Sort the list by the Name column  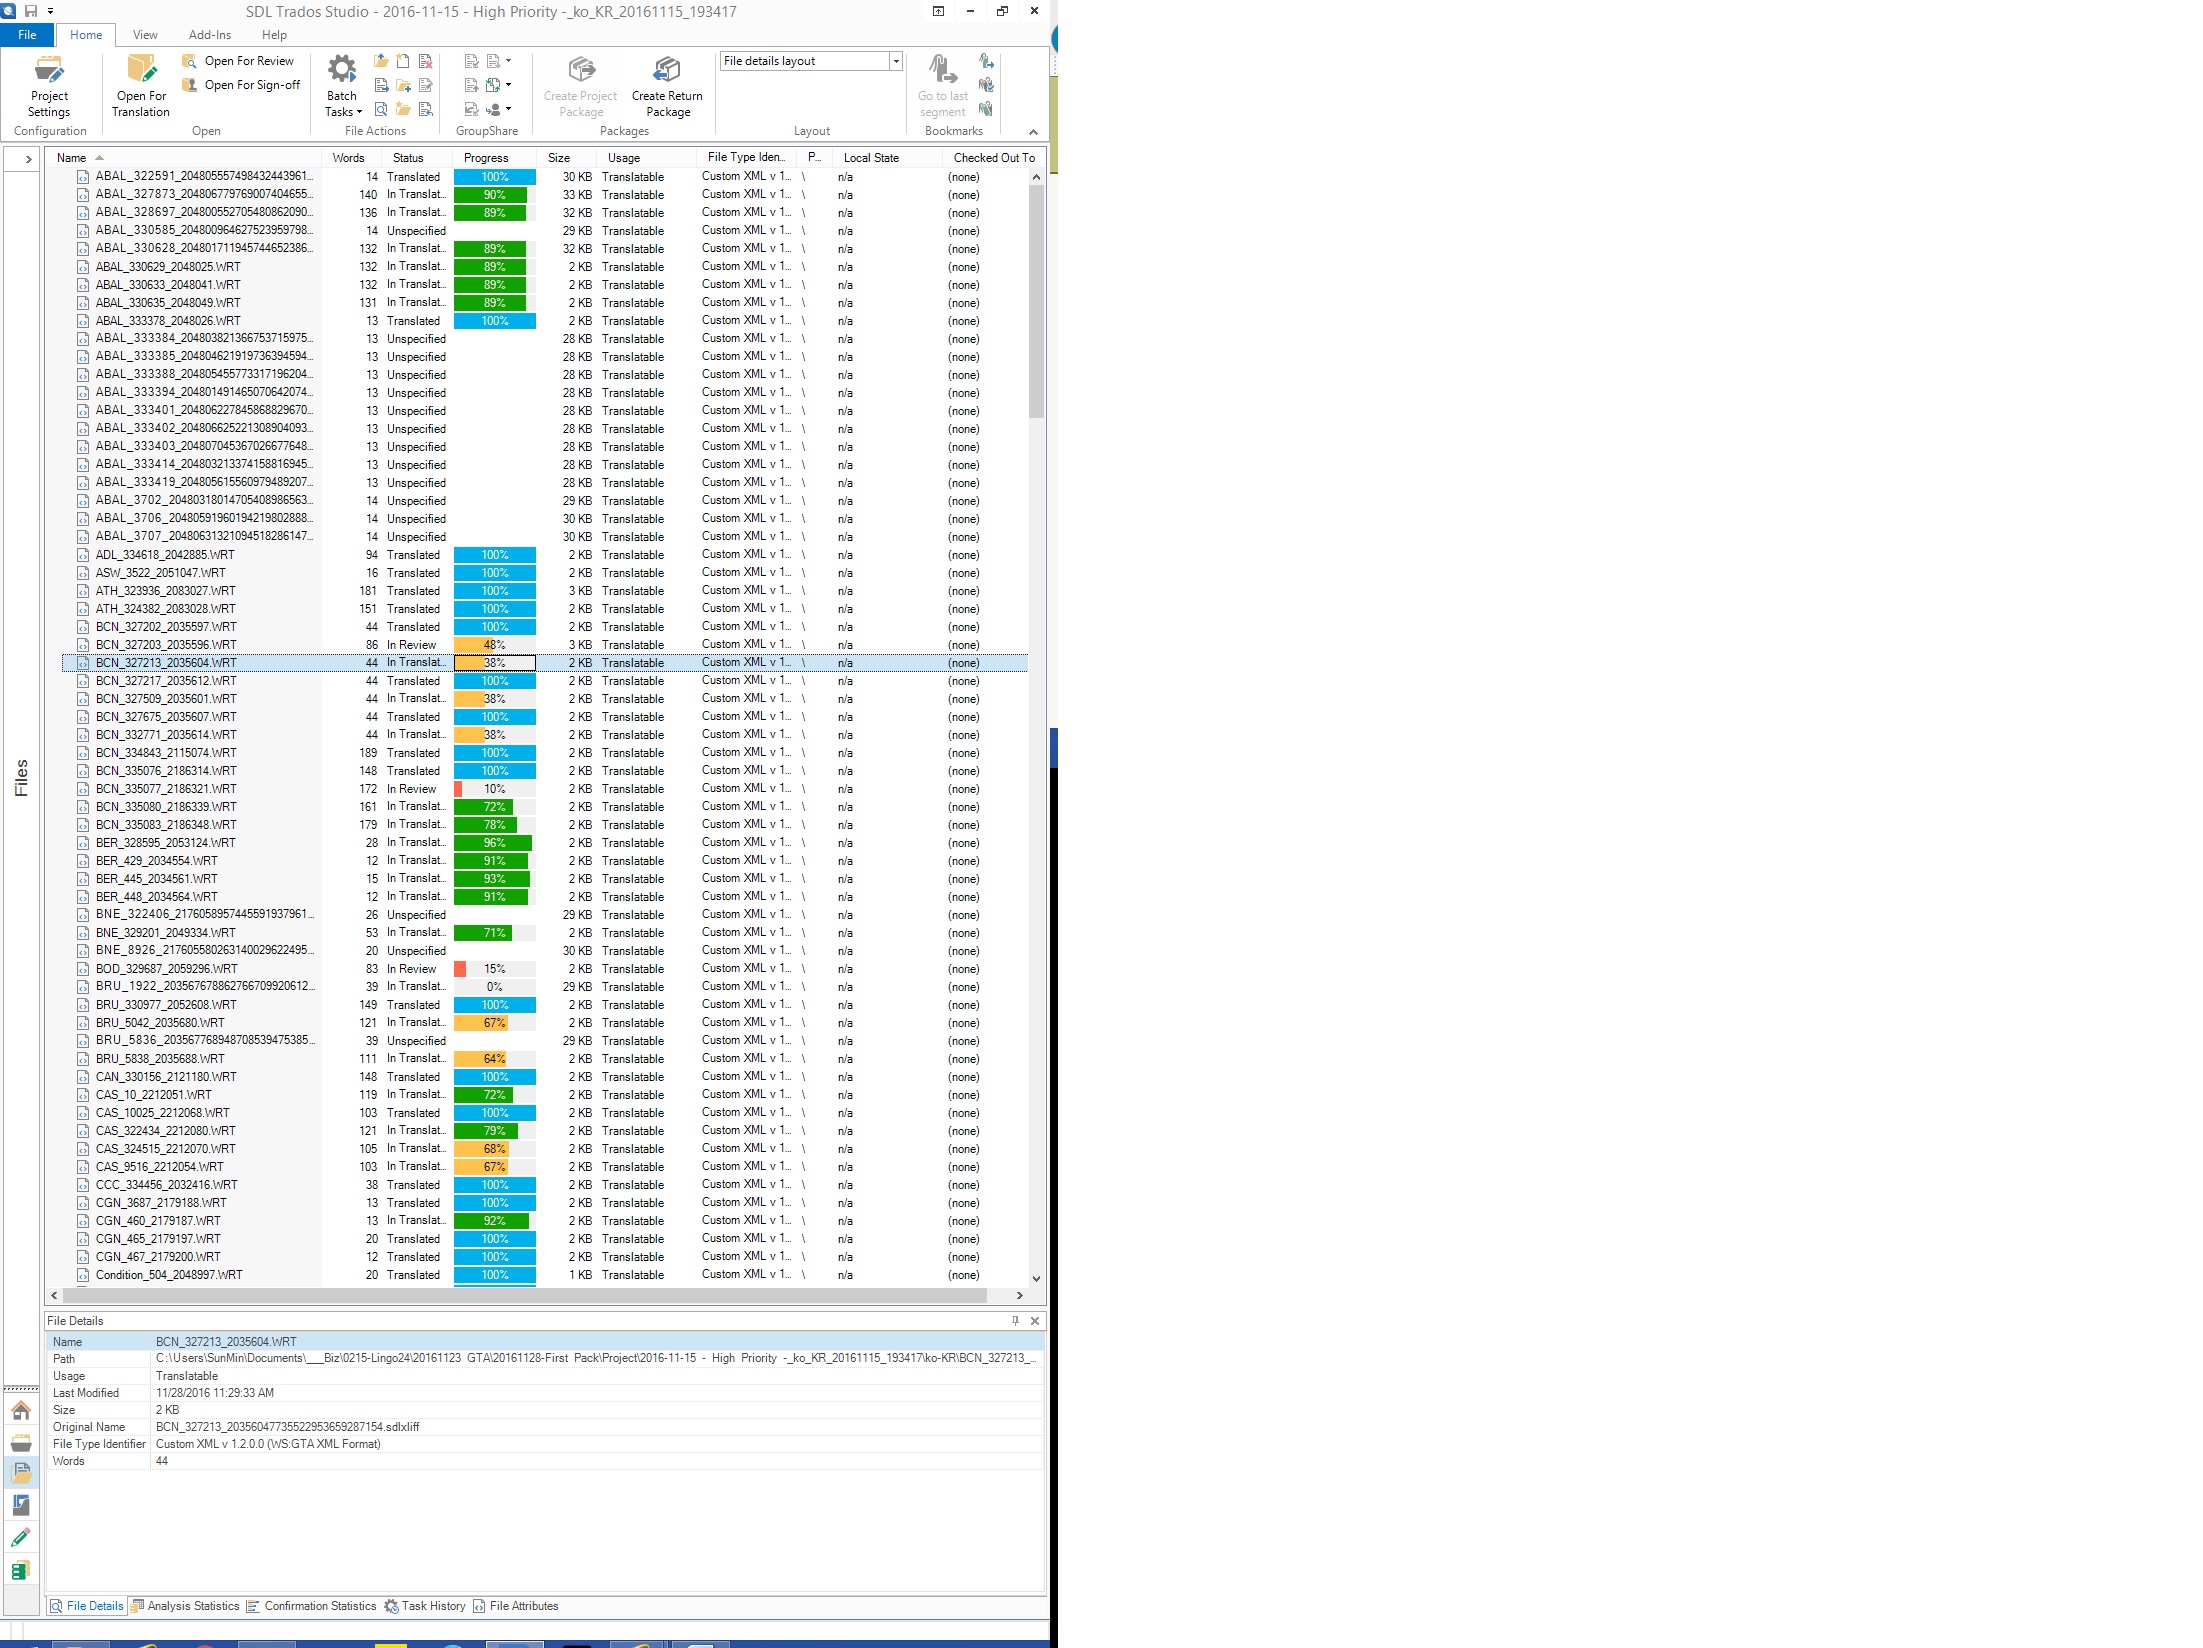71,158
